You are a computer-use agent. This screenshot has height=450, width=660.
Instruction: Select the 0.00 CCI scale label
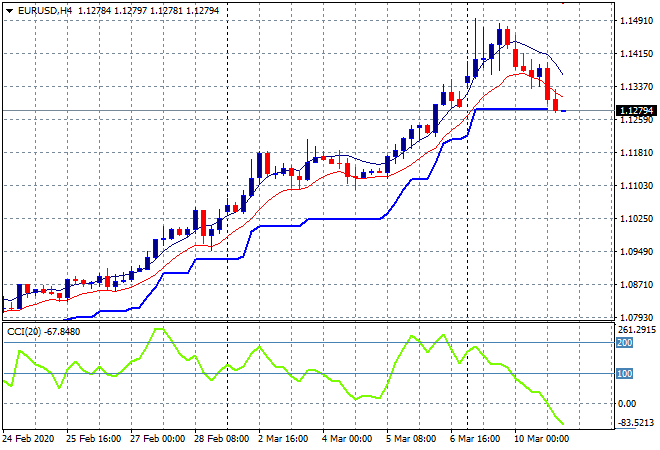pos(627,404)
